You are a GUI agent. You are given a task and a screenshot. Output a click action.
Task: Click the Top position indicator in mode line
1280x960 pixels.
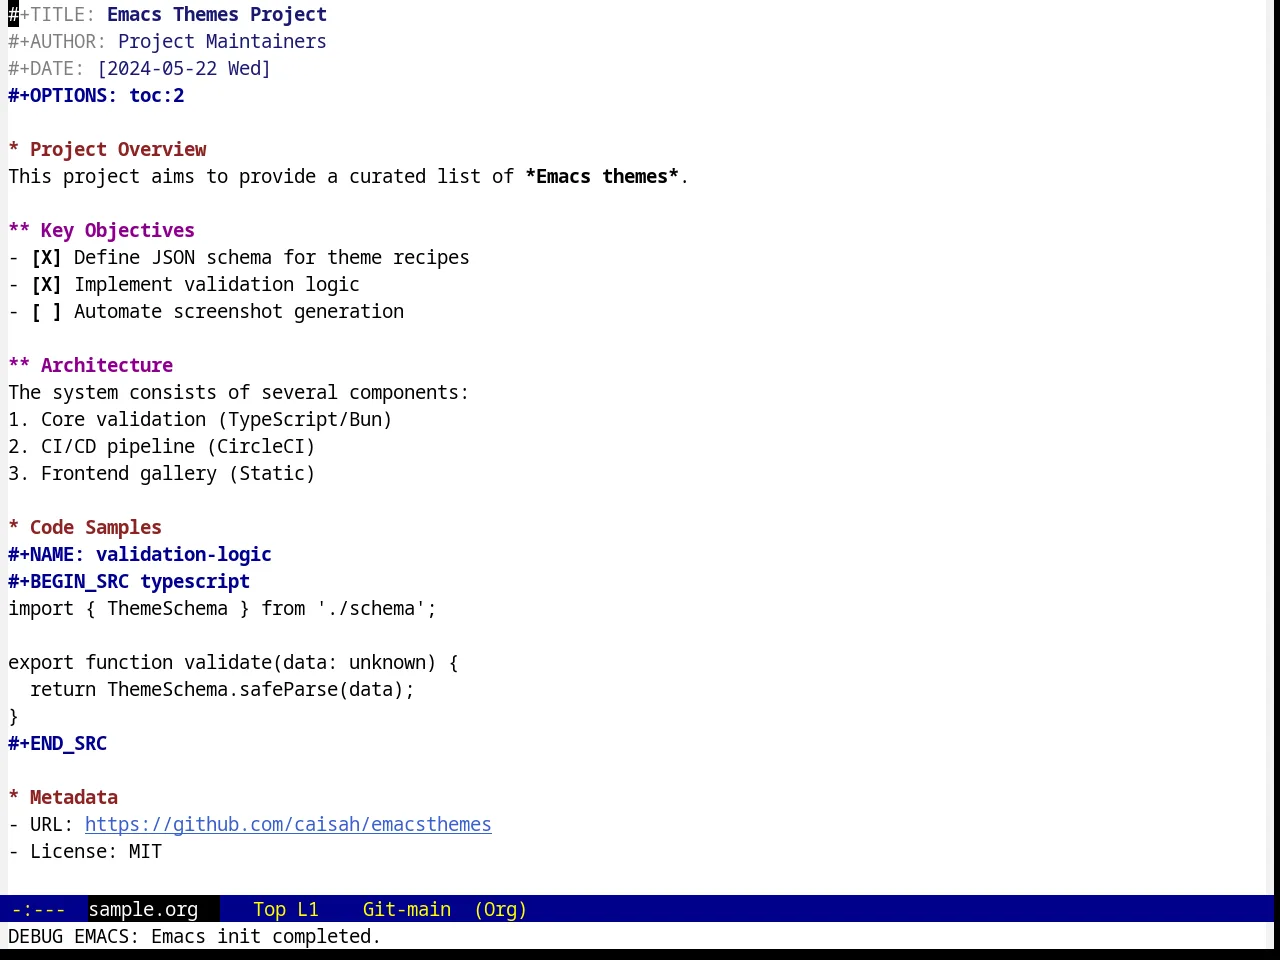tap(269, 910)
